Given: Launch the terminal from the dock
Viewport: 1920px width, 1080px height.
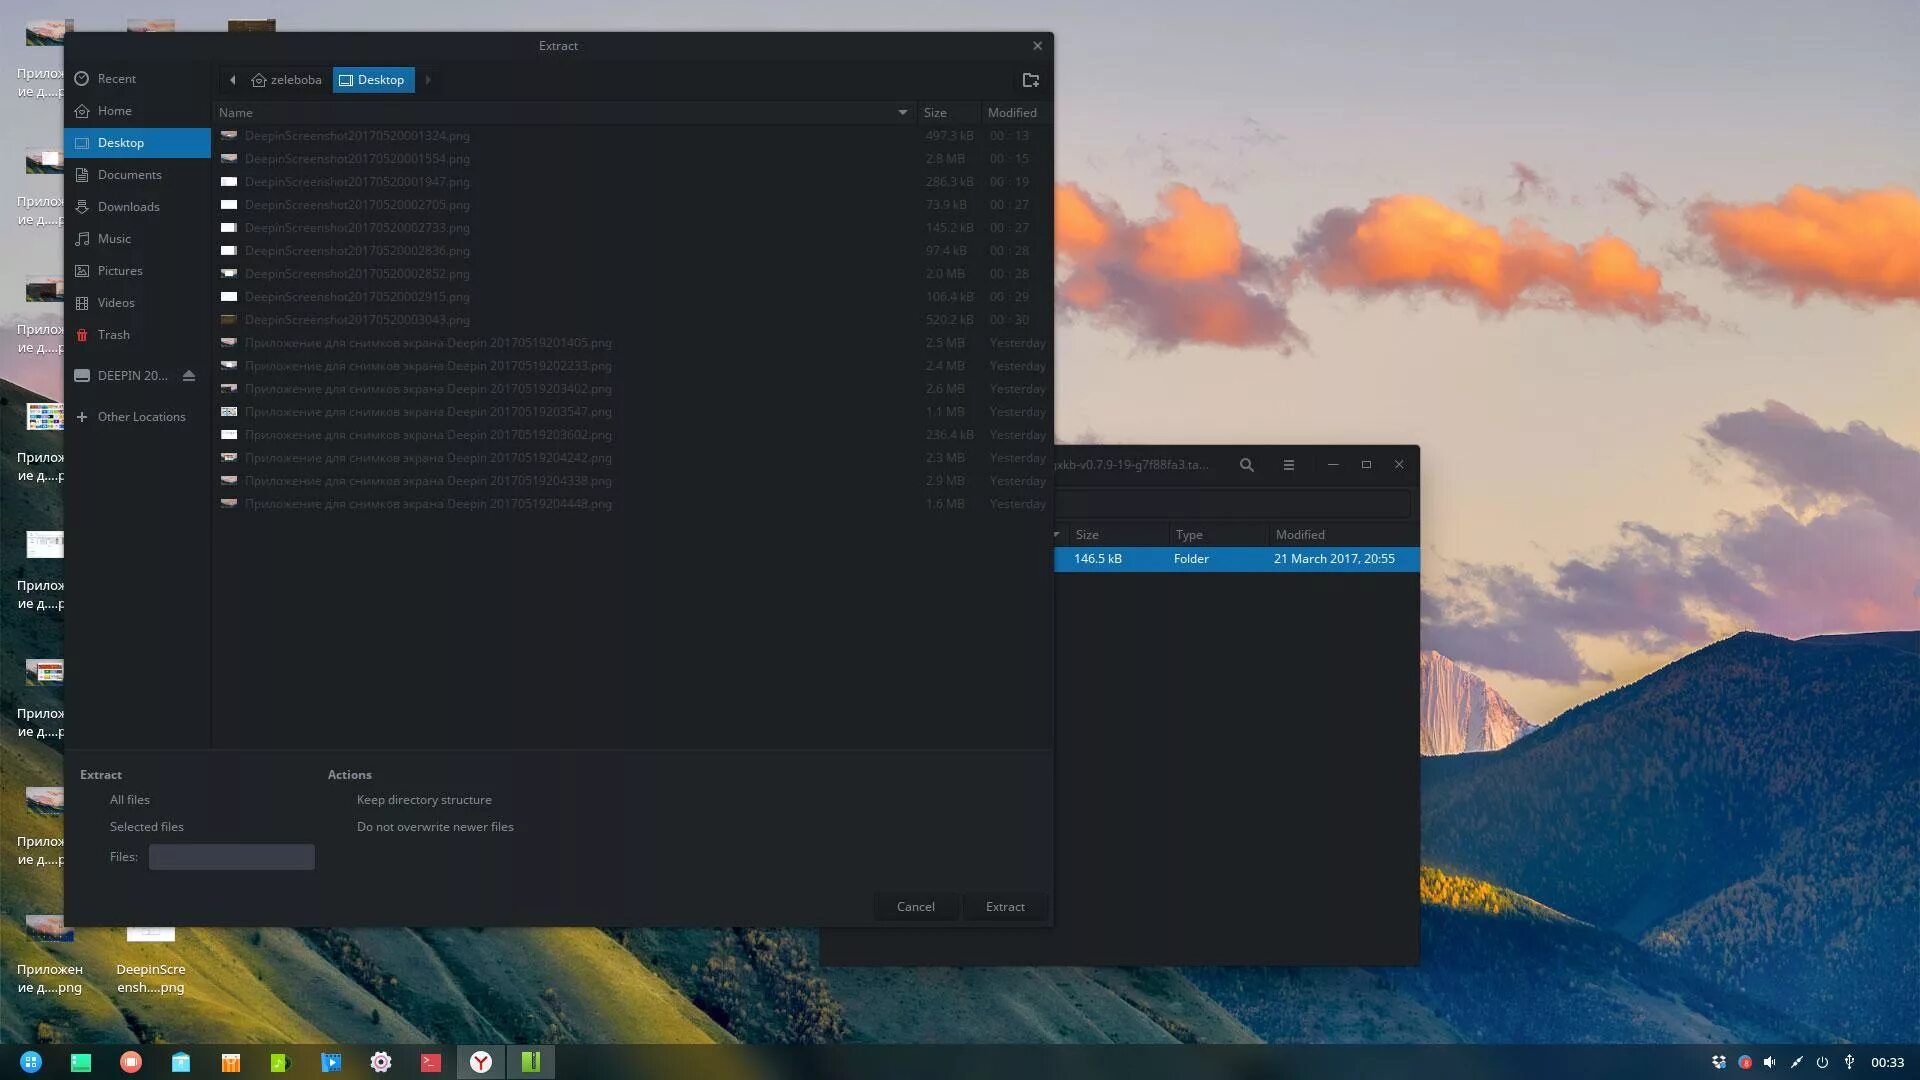Looking at the screenshot, I should click(431, 1062).
